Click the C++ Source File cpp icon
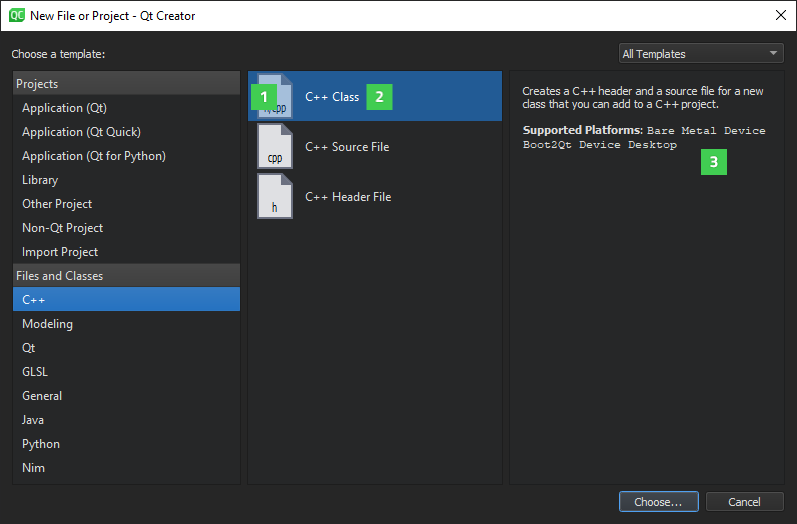 coord(275,147)
